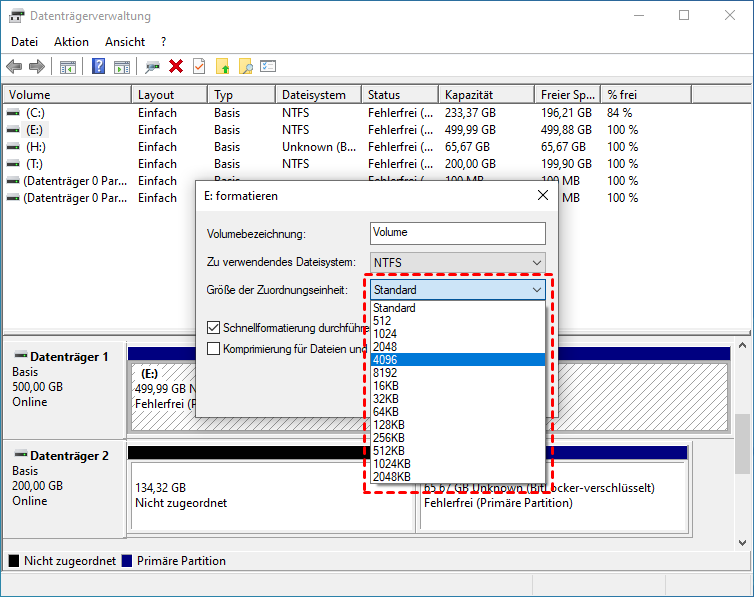This screenshot has height=597, width=754.
Task: Click the Datenträgerverwaltung title bar app icon
Action: [16, 16]
